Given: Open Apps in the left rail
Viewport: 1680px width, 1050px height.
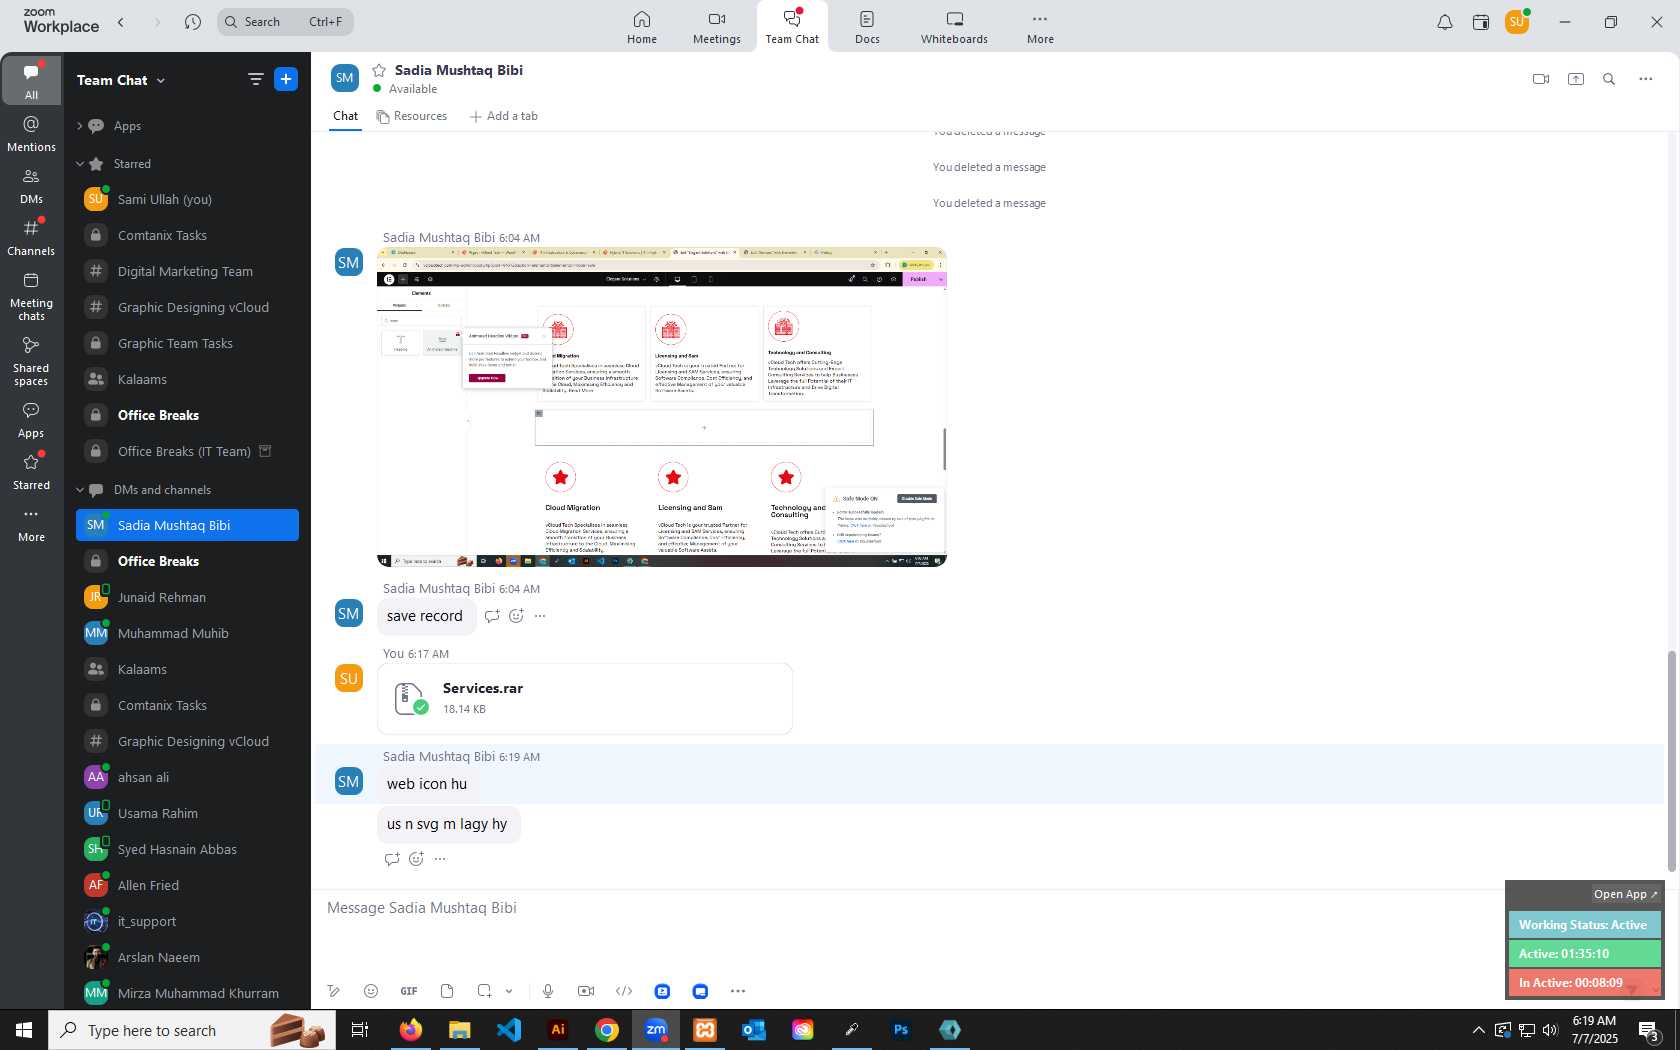Looking at the screenshot, I should point(31,420).
